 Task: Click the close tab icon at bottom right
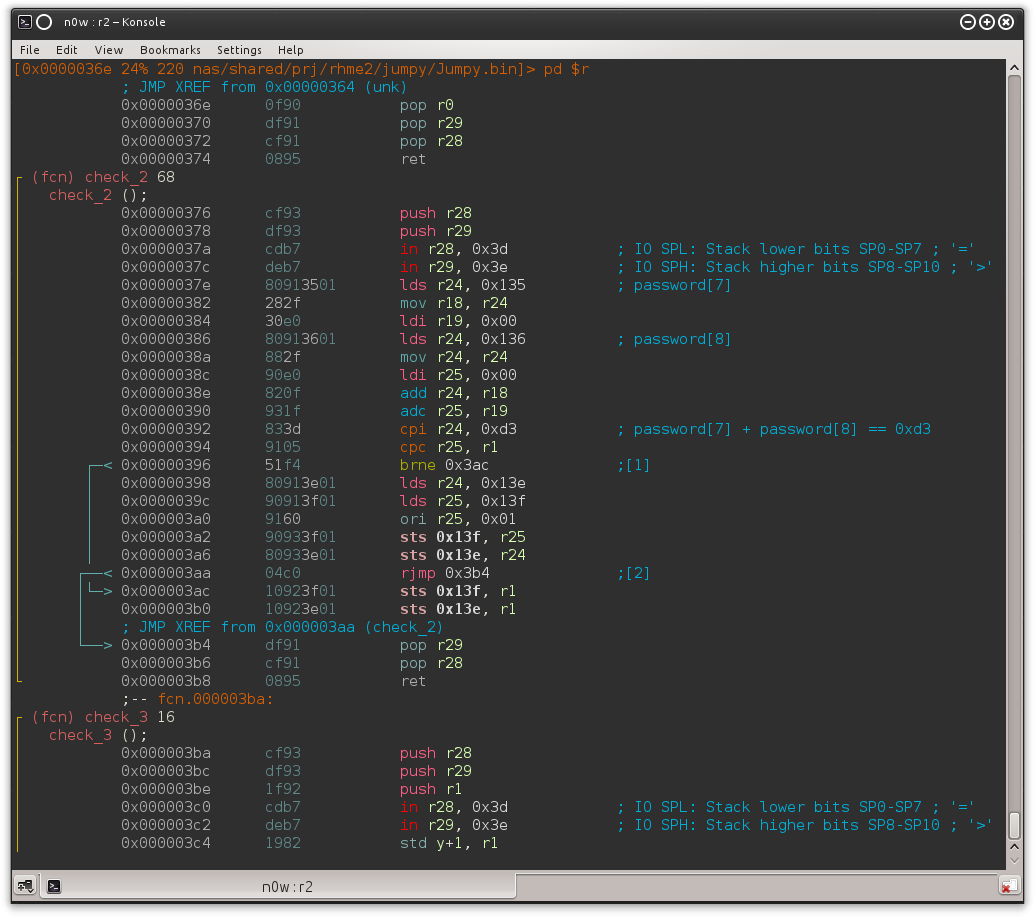tap(1009, 885)
